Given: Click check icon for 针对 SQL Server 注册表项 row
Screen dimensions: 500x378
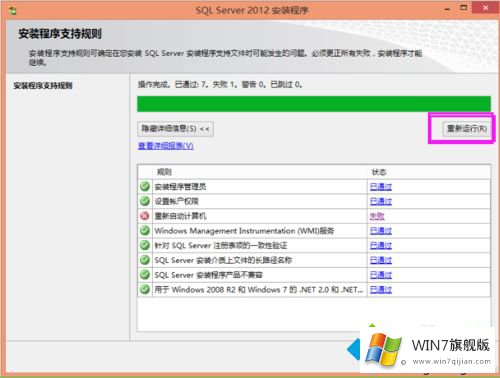Looking at the screenshot, I should (x=145, y=245).
